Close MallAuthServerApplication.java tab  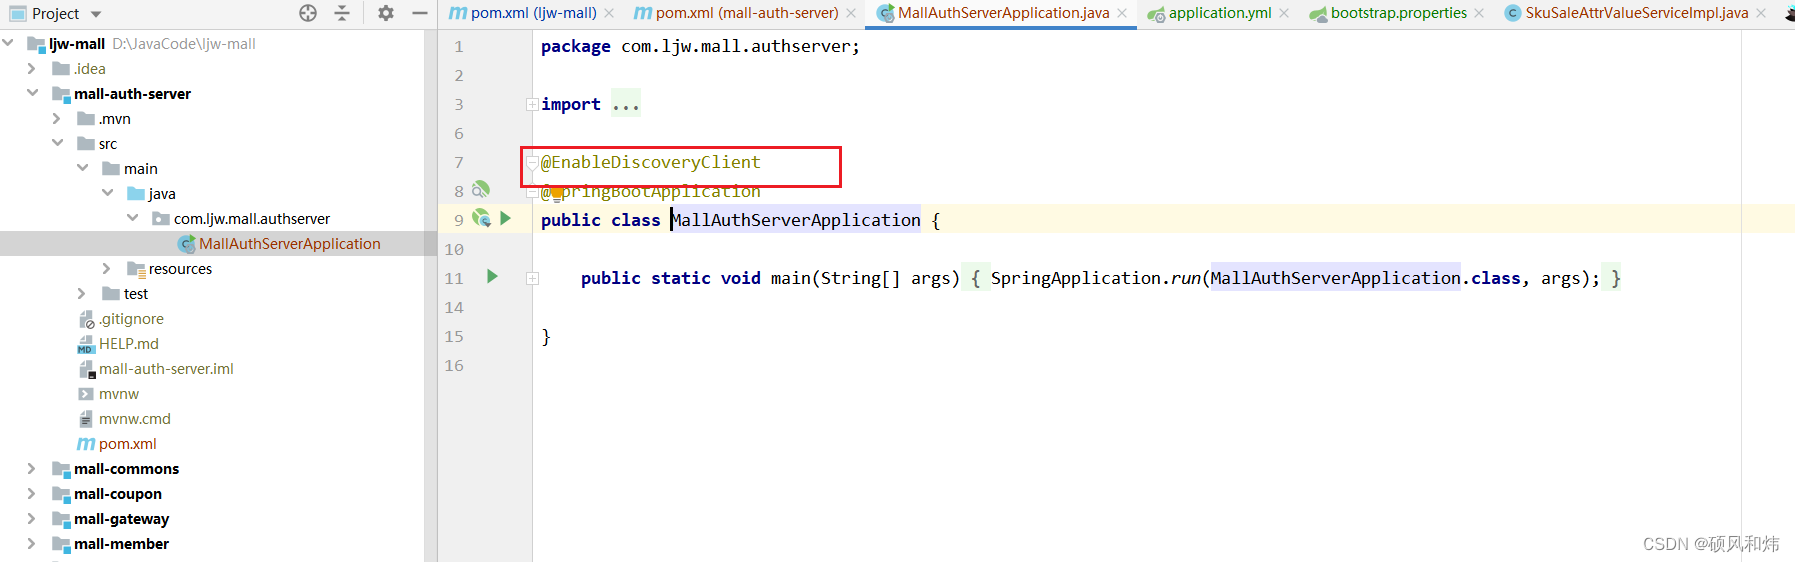pyautogui.click(x=1122, y=13)
